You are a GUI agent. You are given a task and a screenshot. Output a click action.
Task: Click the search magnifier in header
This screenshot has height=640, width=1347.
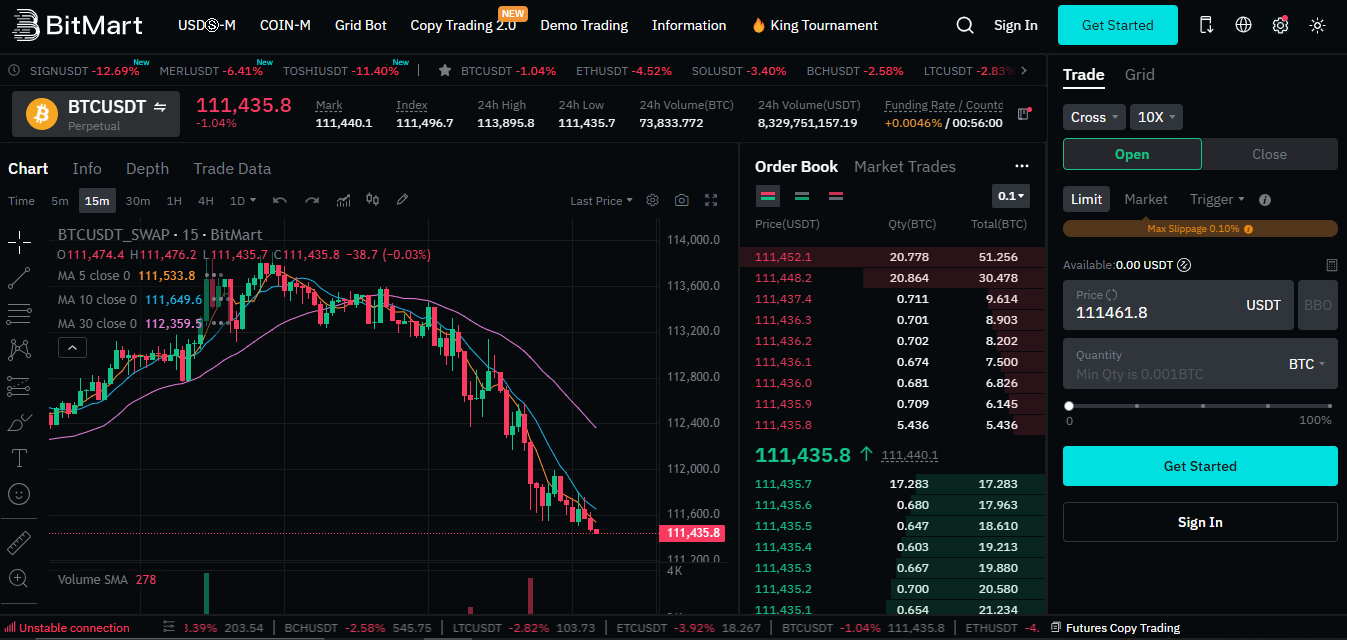pos(964,25)
